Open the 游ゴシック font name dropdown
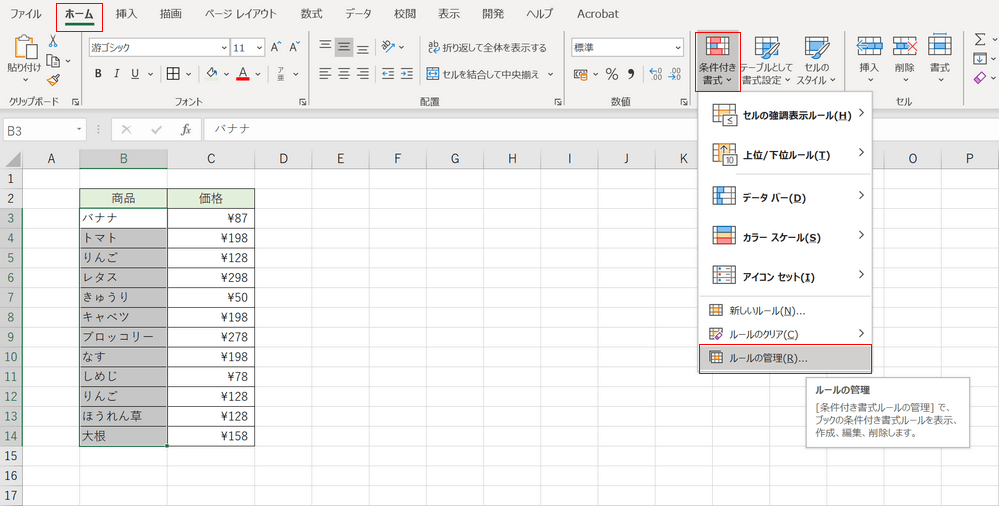Image resolution: width=999 pixels, height=506 pixels. 224,48
